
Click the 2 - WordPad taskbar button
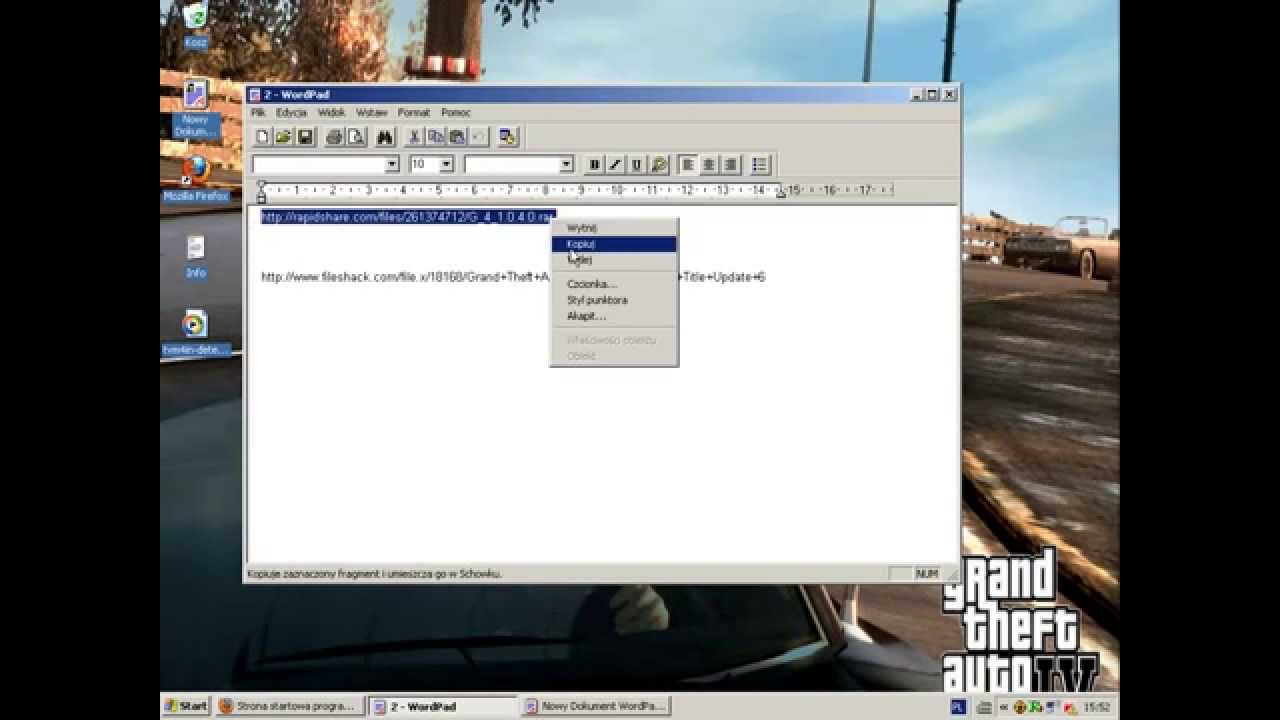[x=442, y=706]
